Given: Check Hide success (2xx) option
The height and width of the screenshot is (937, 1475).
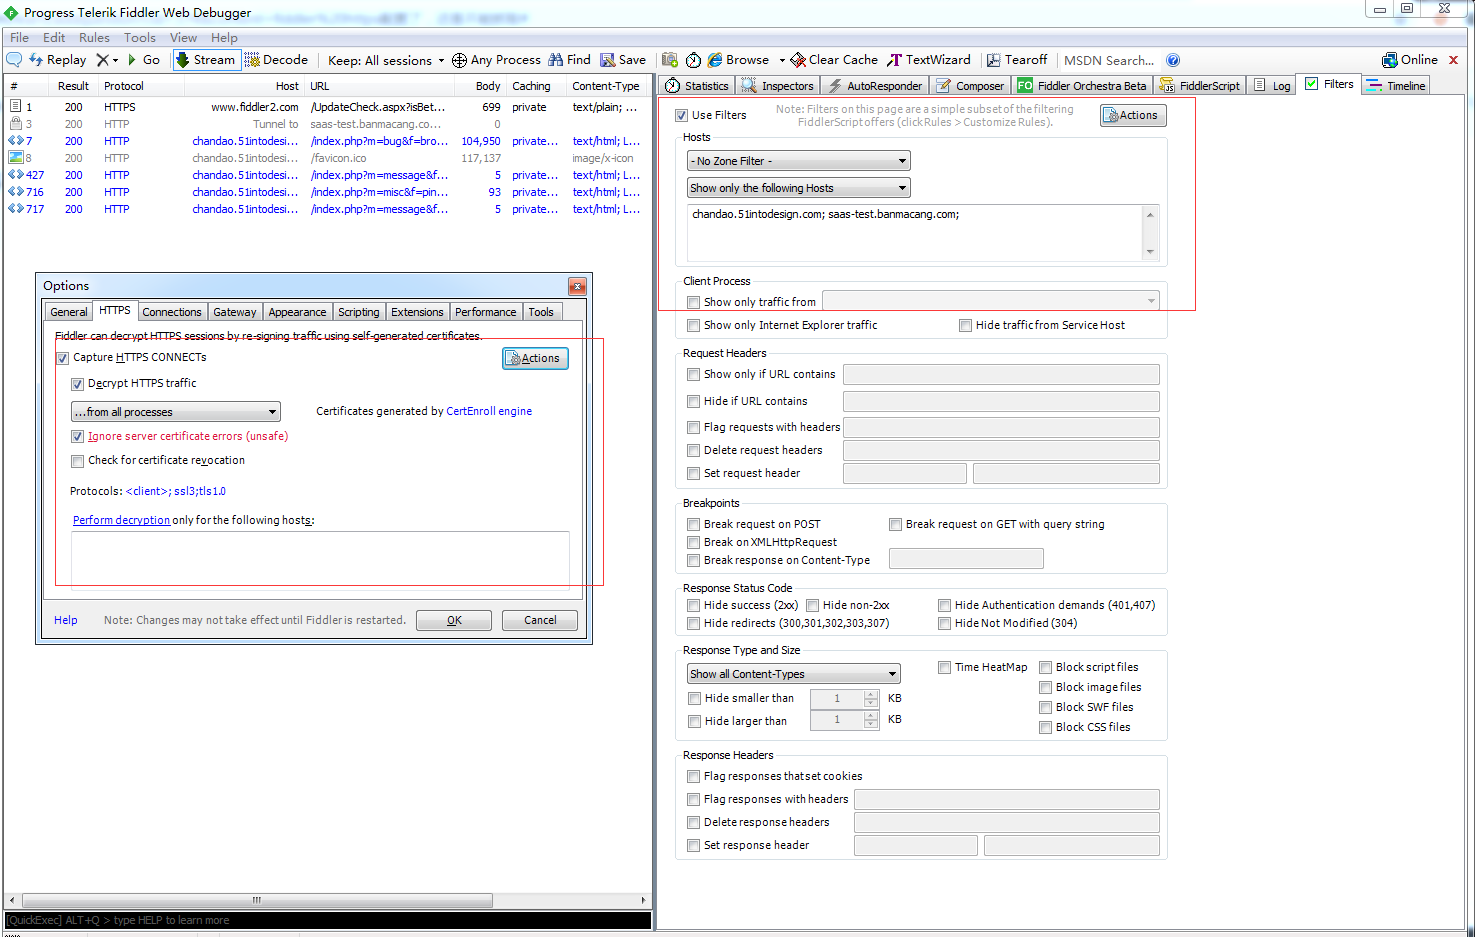Looking at the screenshot, I should tap(693, 605).
